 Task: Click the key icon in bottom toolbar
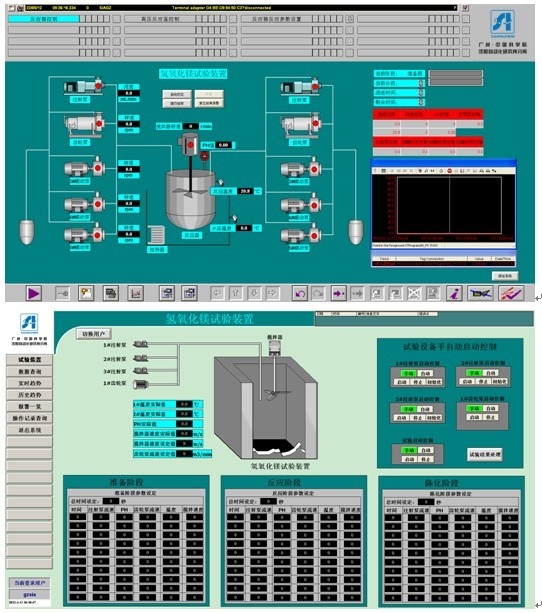62,293
